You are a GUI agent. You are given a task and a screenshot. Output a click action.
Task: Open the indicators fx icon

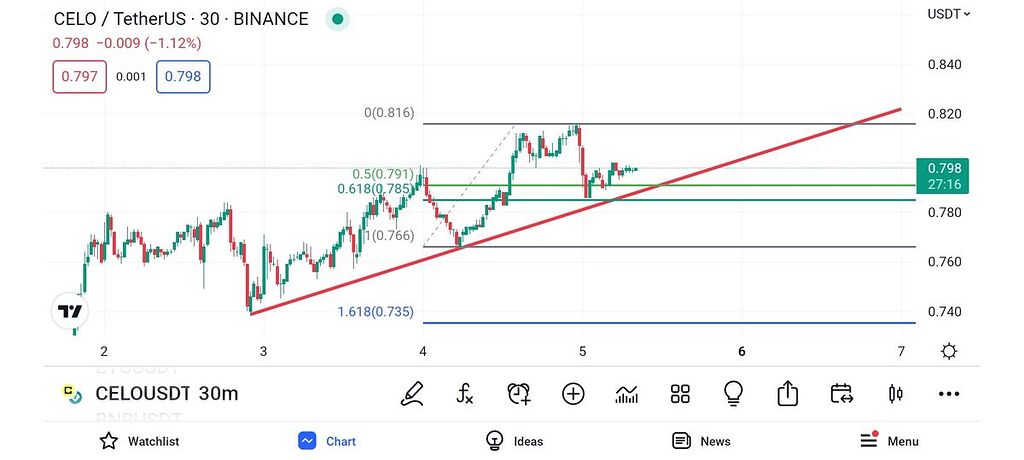pyautogui.click(x=465, y=394)
